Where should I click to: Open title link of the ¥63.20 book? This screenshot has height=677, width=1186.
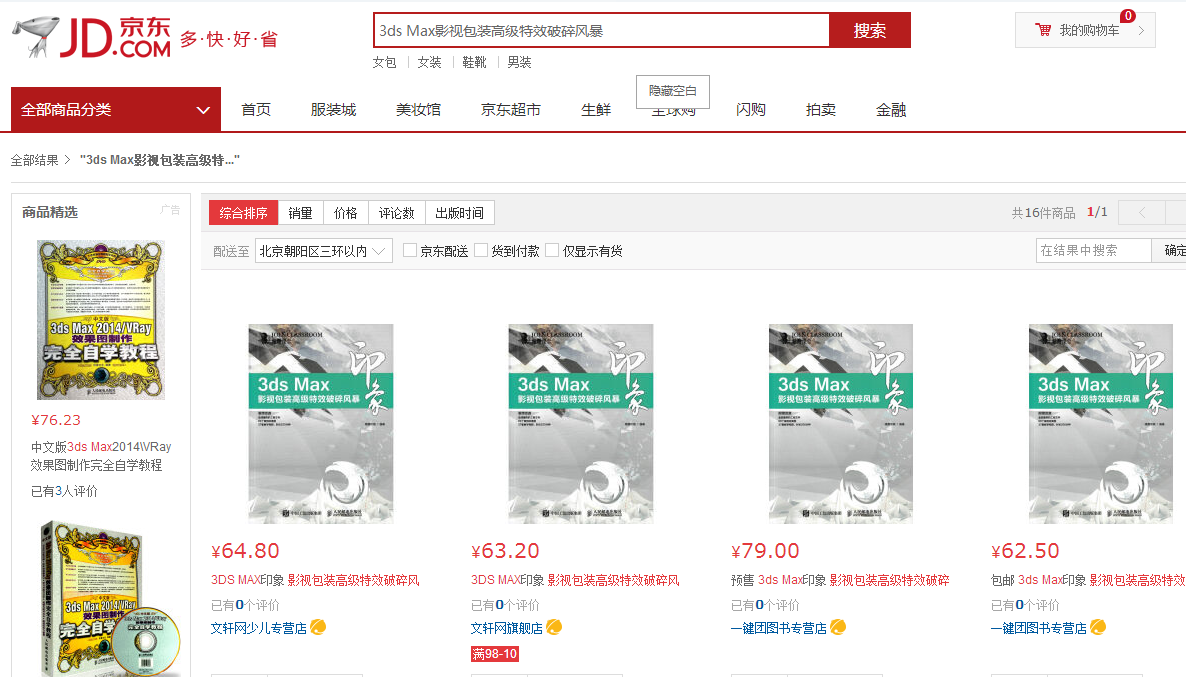[576, 580]
